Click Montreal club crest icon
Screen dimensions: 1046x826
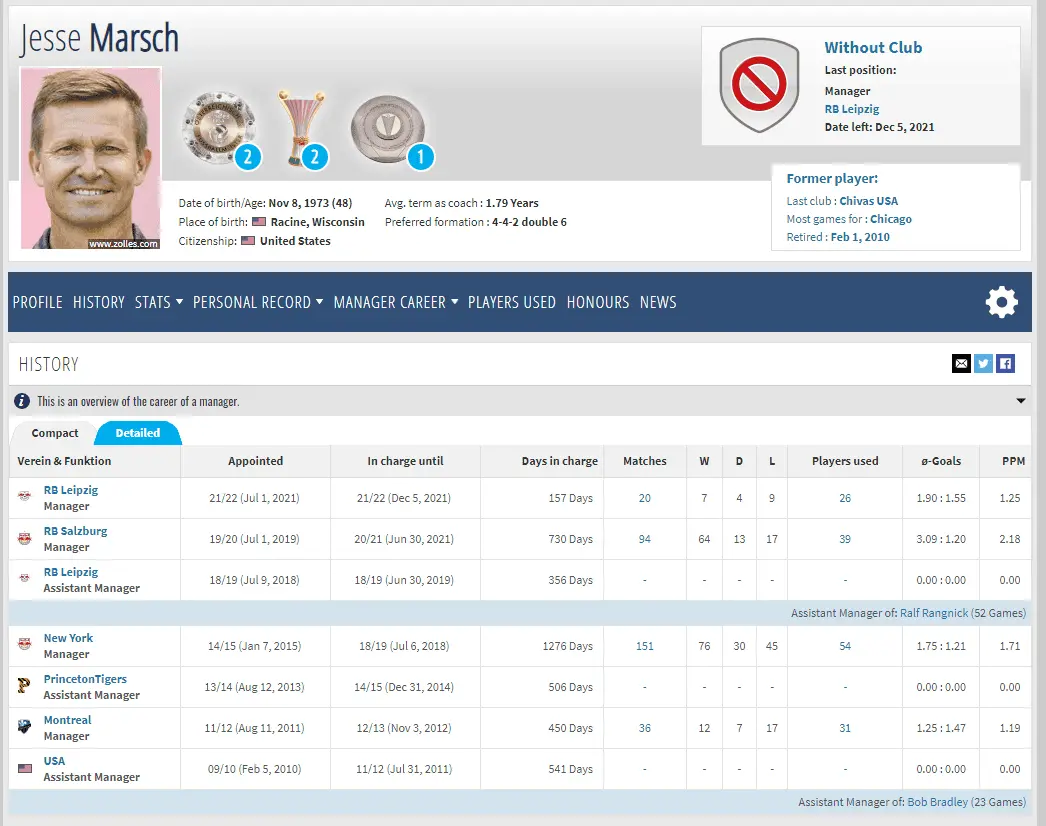[x=25, y=726]
